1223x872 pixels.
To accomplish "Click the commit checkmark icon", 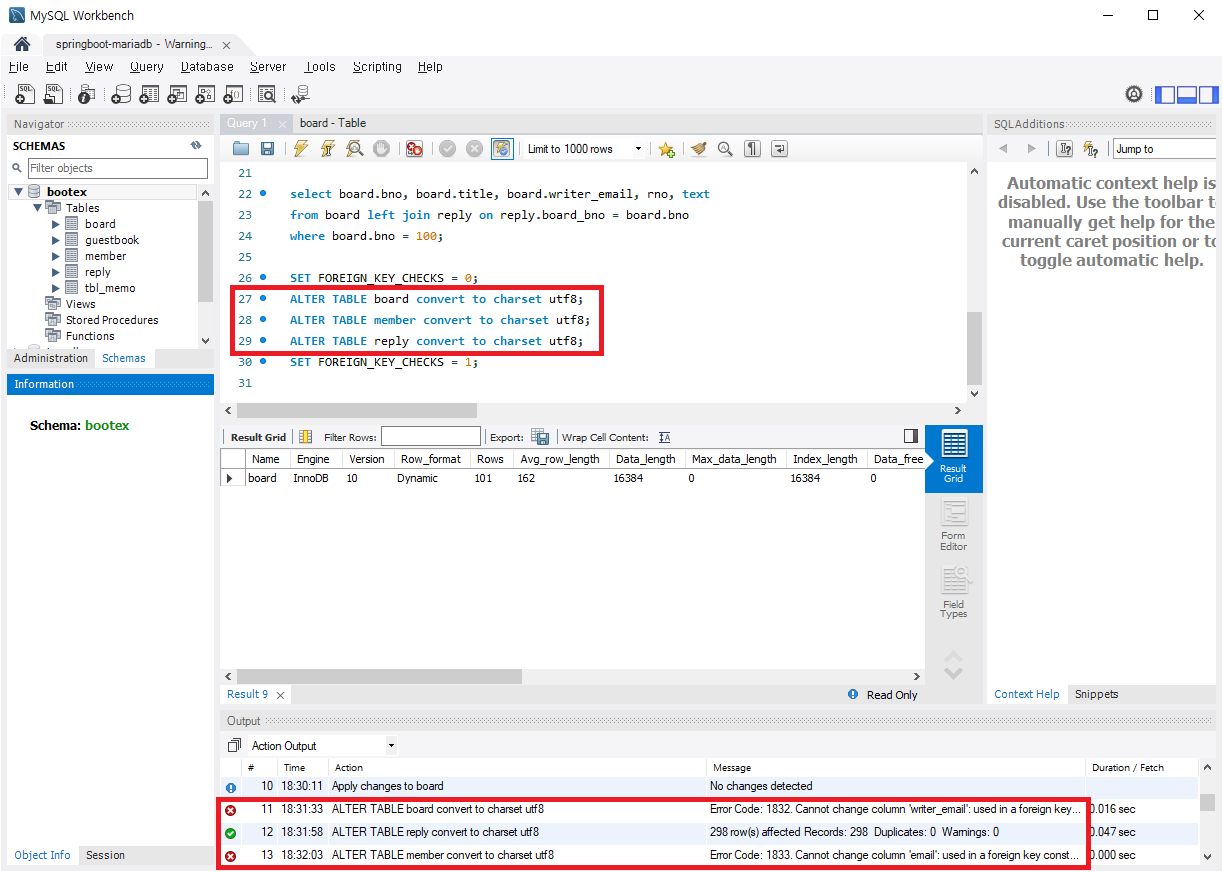I will tap(447, 149).
